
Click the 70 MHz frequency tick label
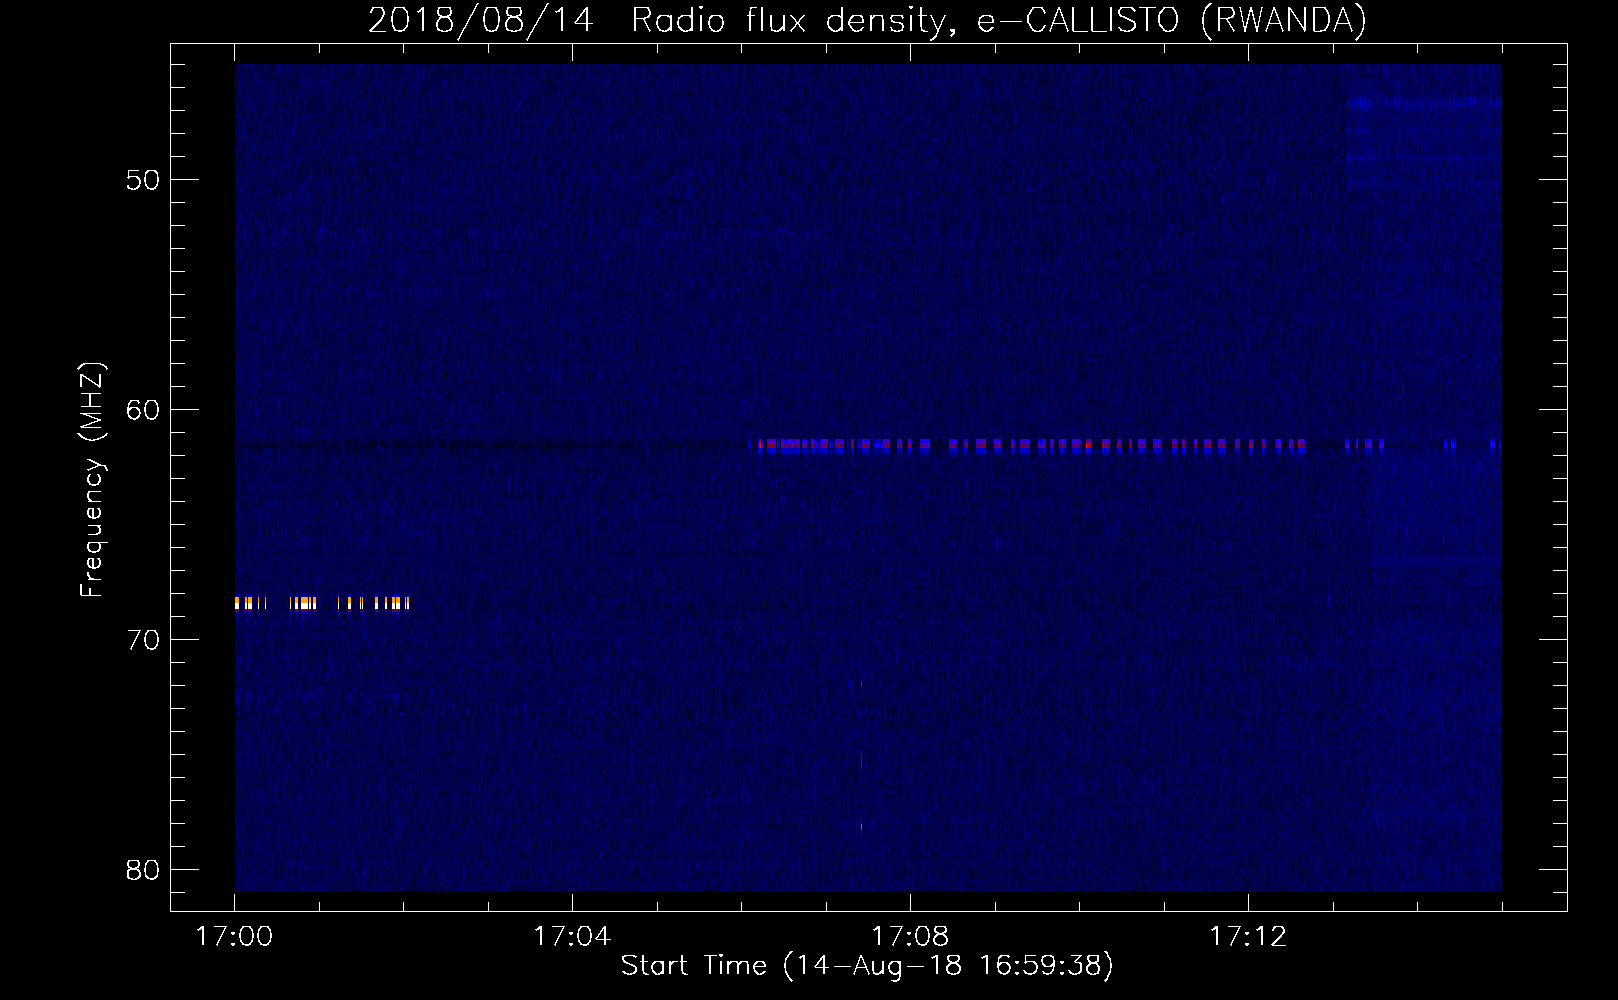coord(143,640)
